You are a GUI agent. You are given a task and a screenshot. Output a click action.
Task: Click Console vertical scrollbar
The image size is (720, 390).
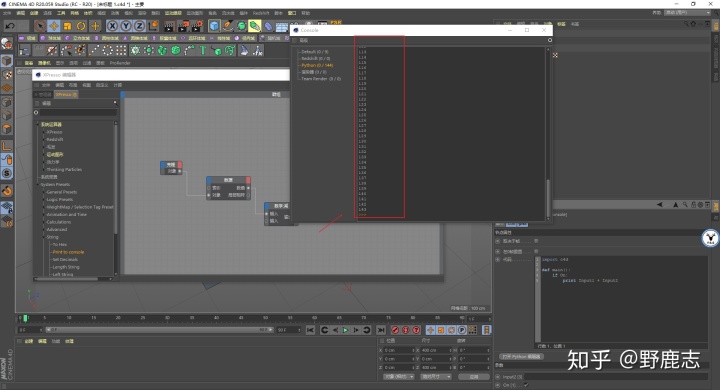click(x=548, y=198)
